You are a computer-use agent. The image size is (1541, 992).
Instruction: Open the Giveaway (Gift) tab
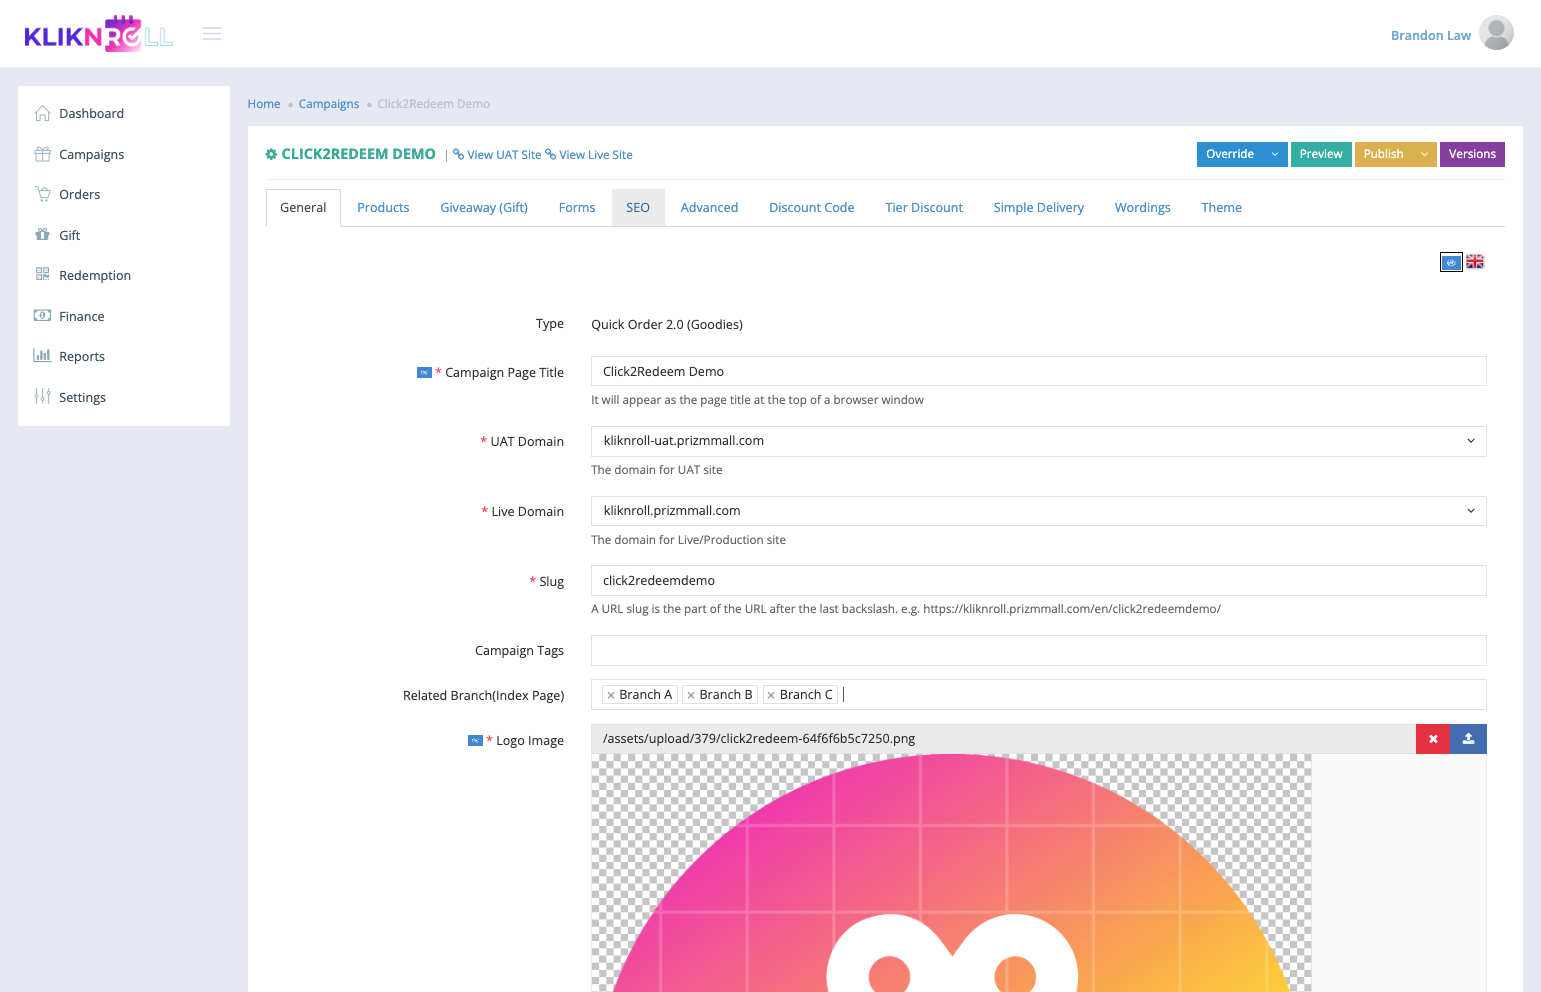(x=484, y=208)
